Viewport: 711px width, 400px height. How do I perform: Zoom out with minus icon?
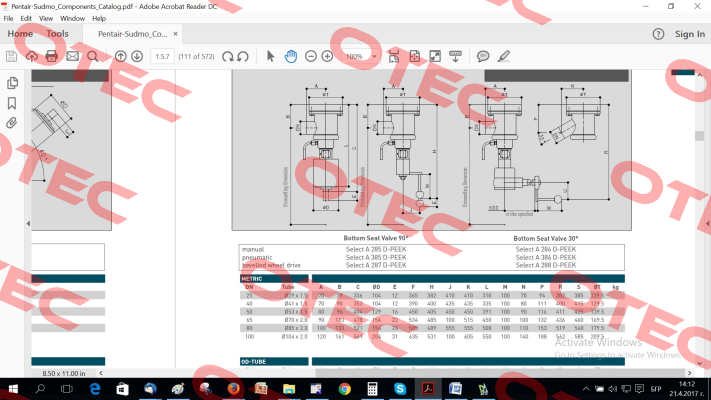pos(311,56)
